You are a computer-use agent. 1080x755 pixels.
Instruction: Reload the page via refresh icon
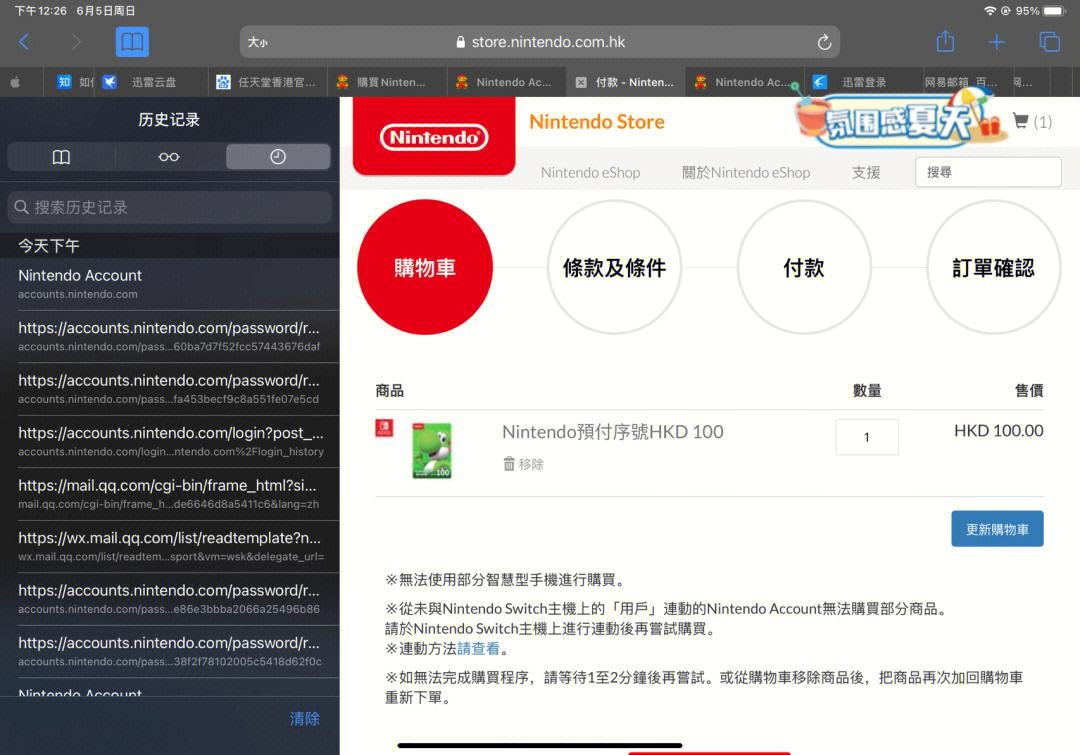coord(824,43)
